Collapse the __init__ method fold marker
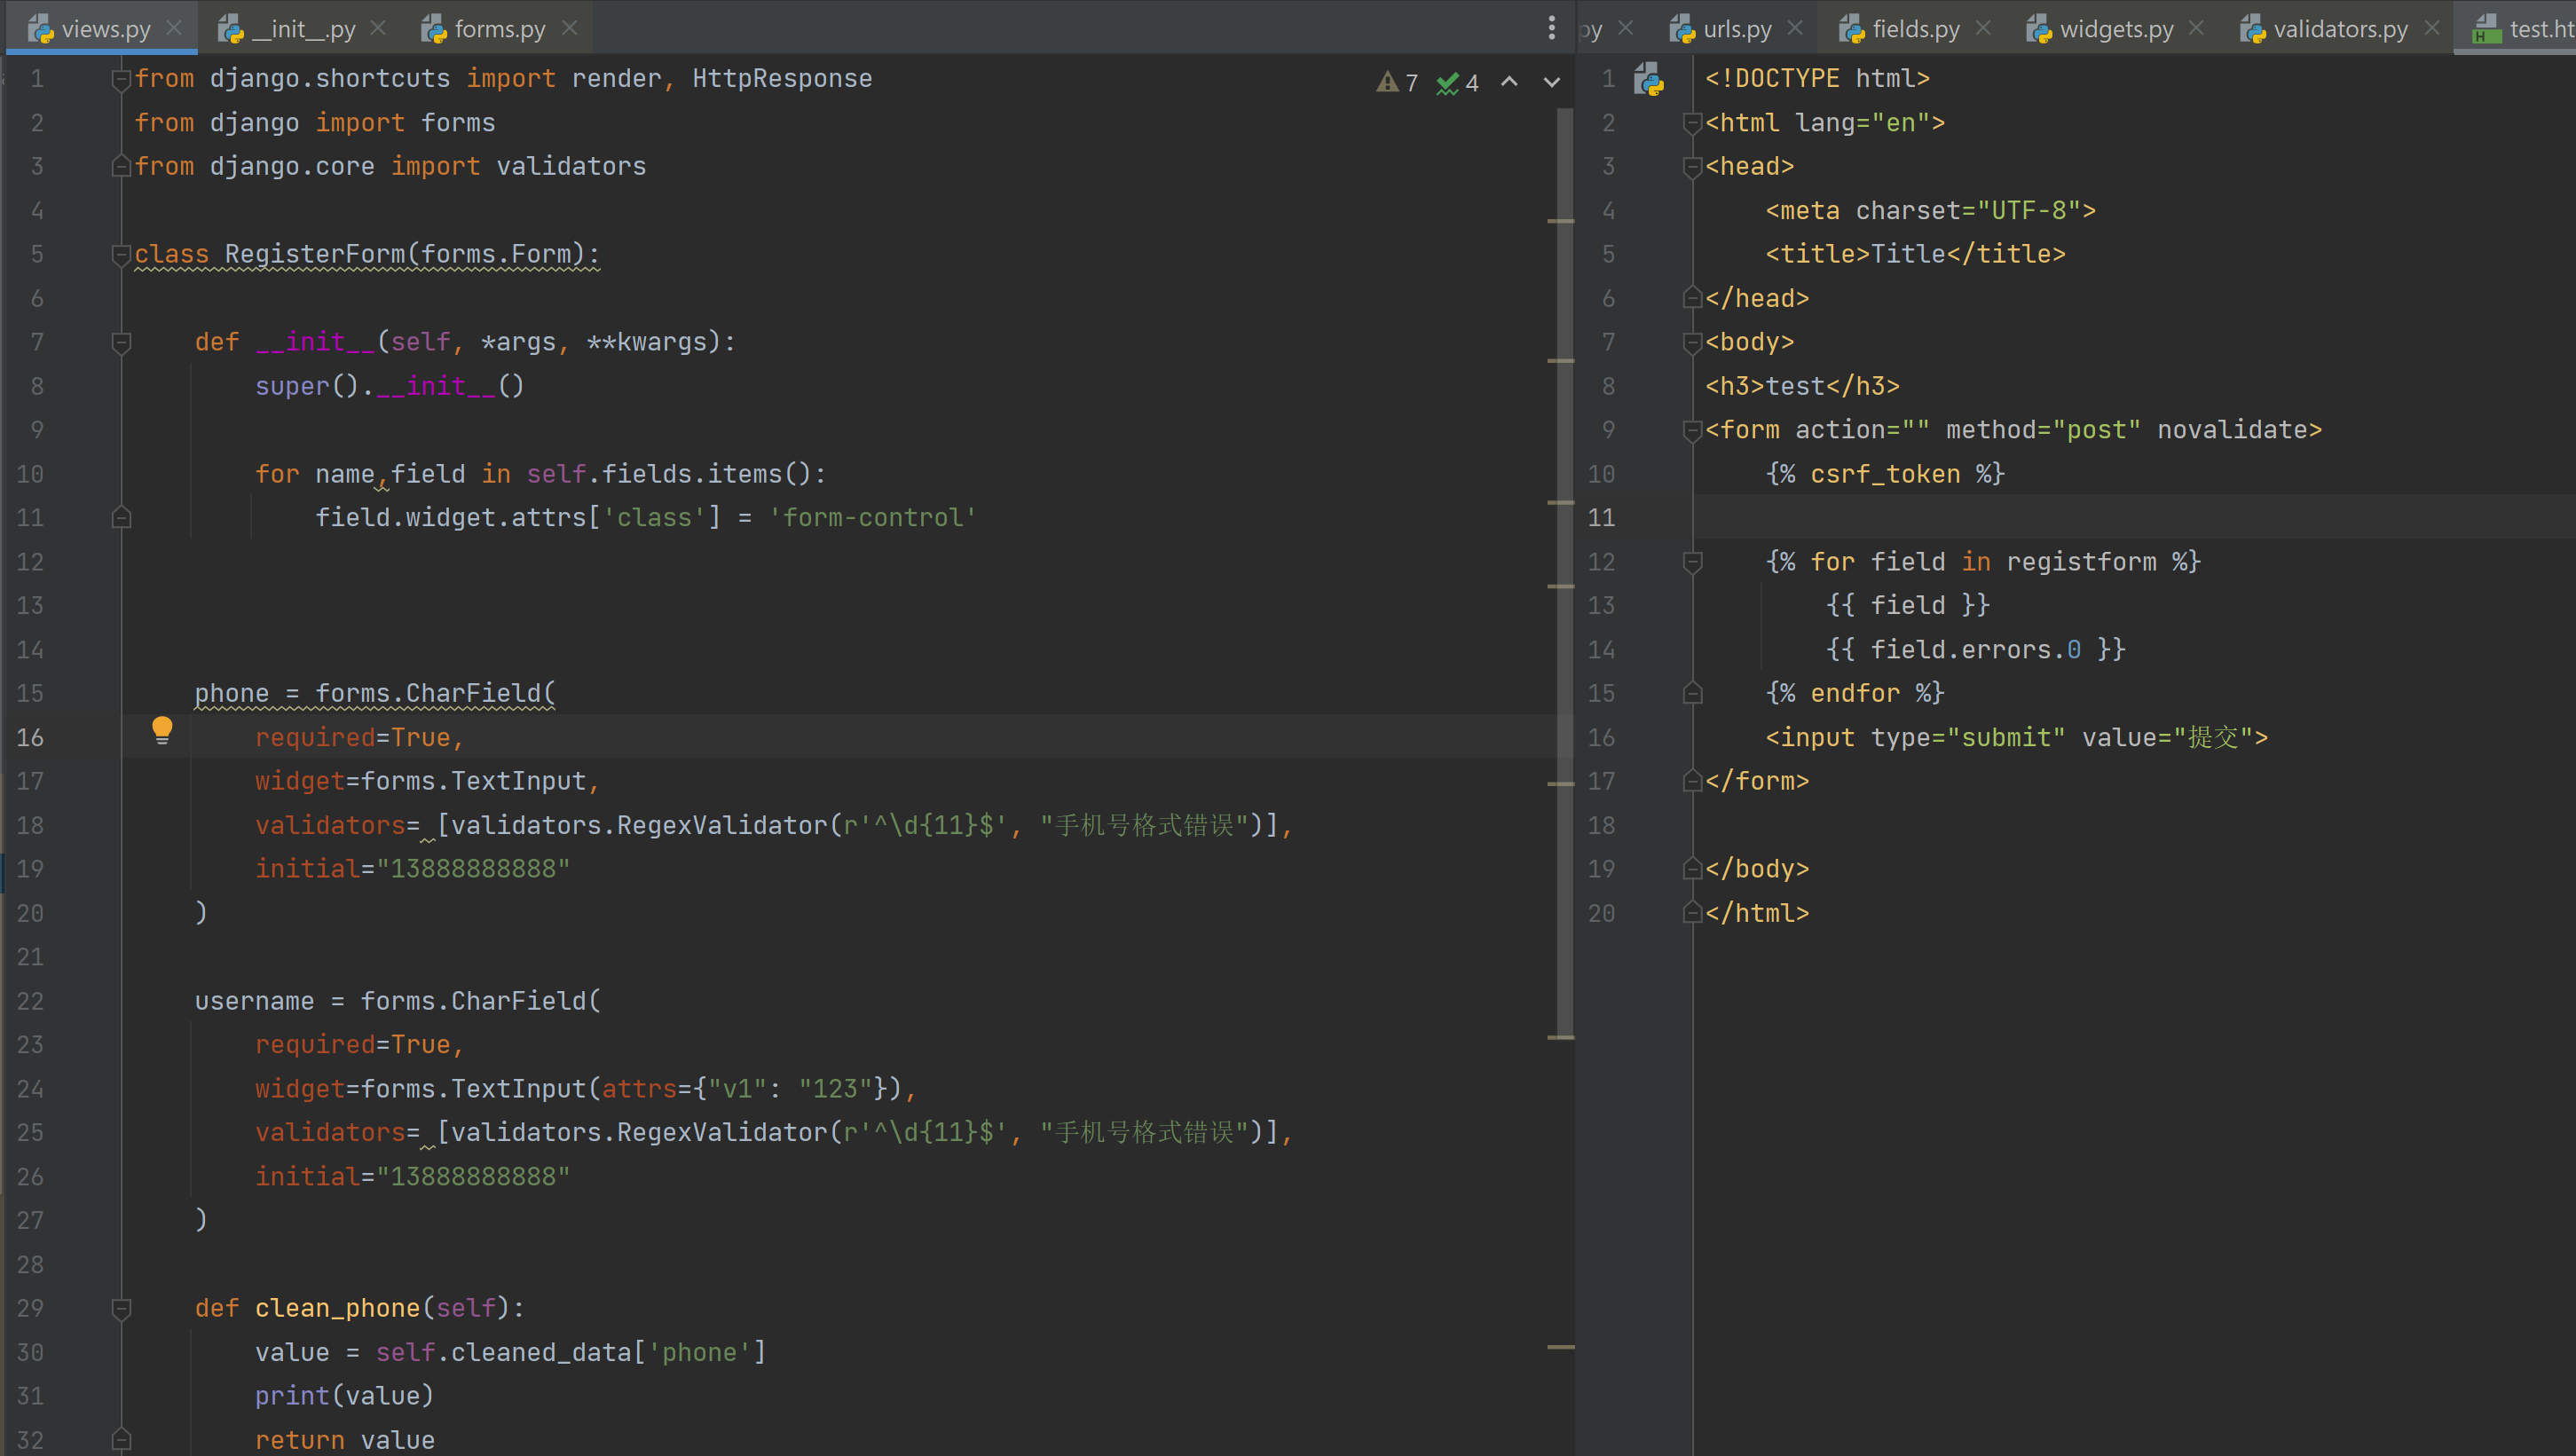This screenshot has width=2576, height=1456. [121, 342]
